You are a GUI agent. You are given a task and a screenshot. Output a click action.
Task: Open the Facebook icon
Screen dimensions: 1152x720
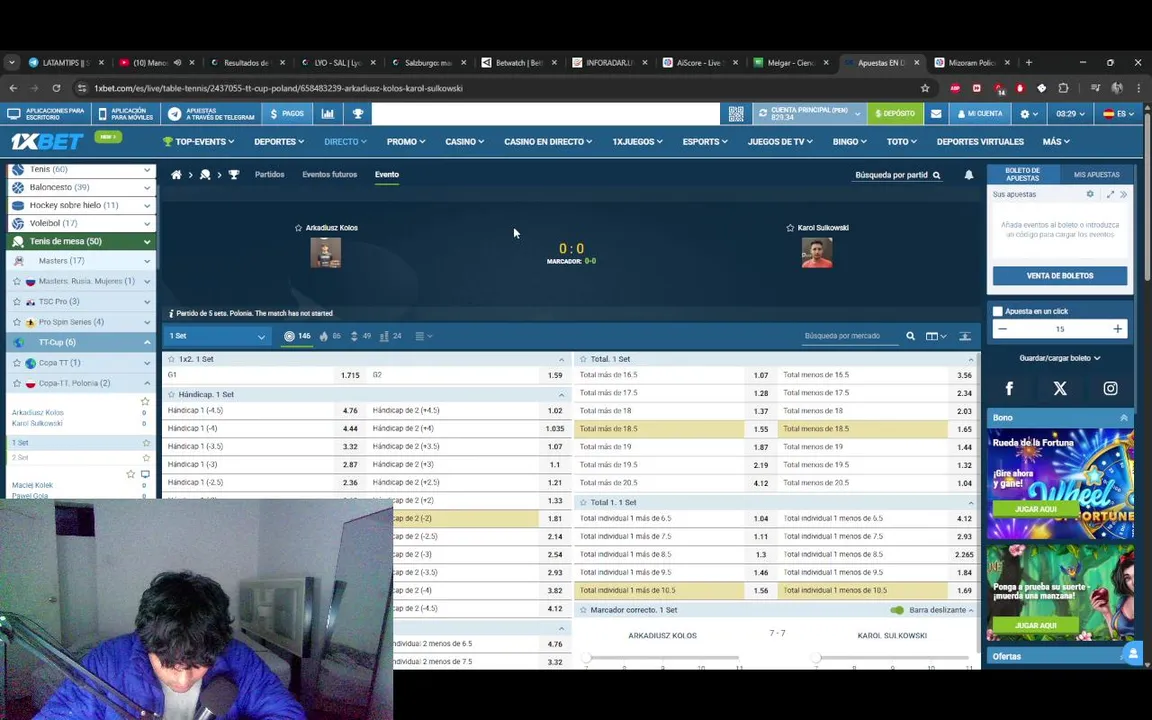pos(1009,388)
